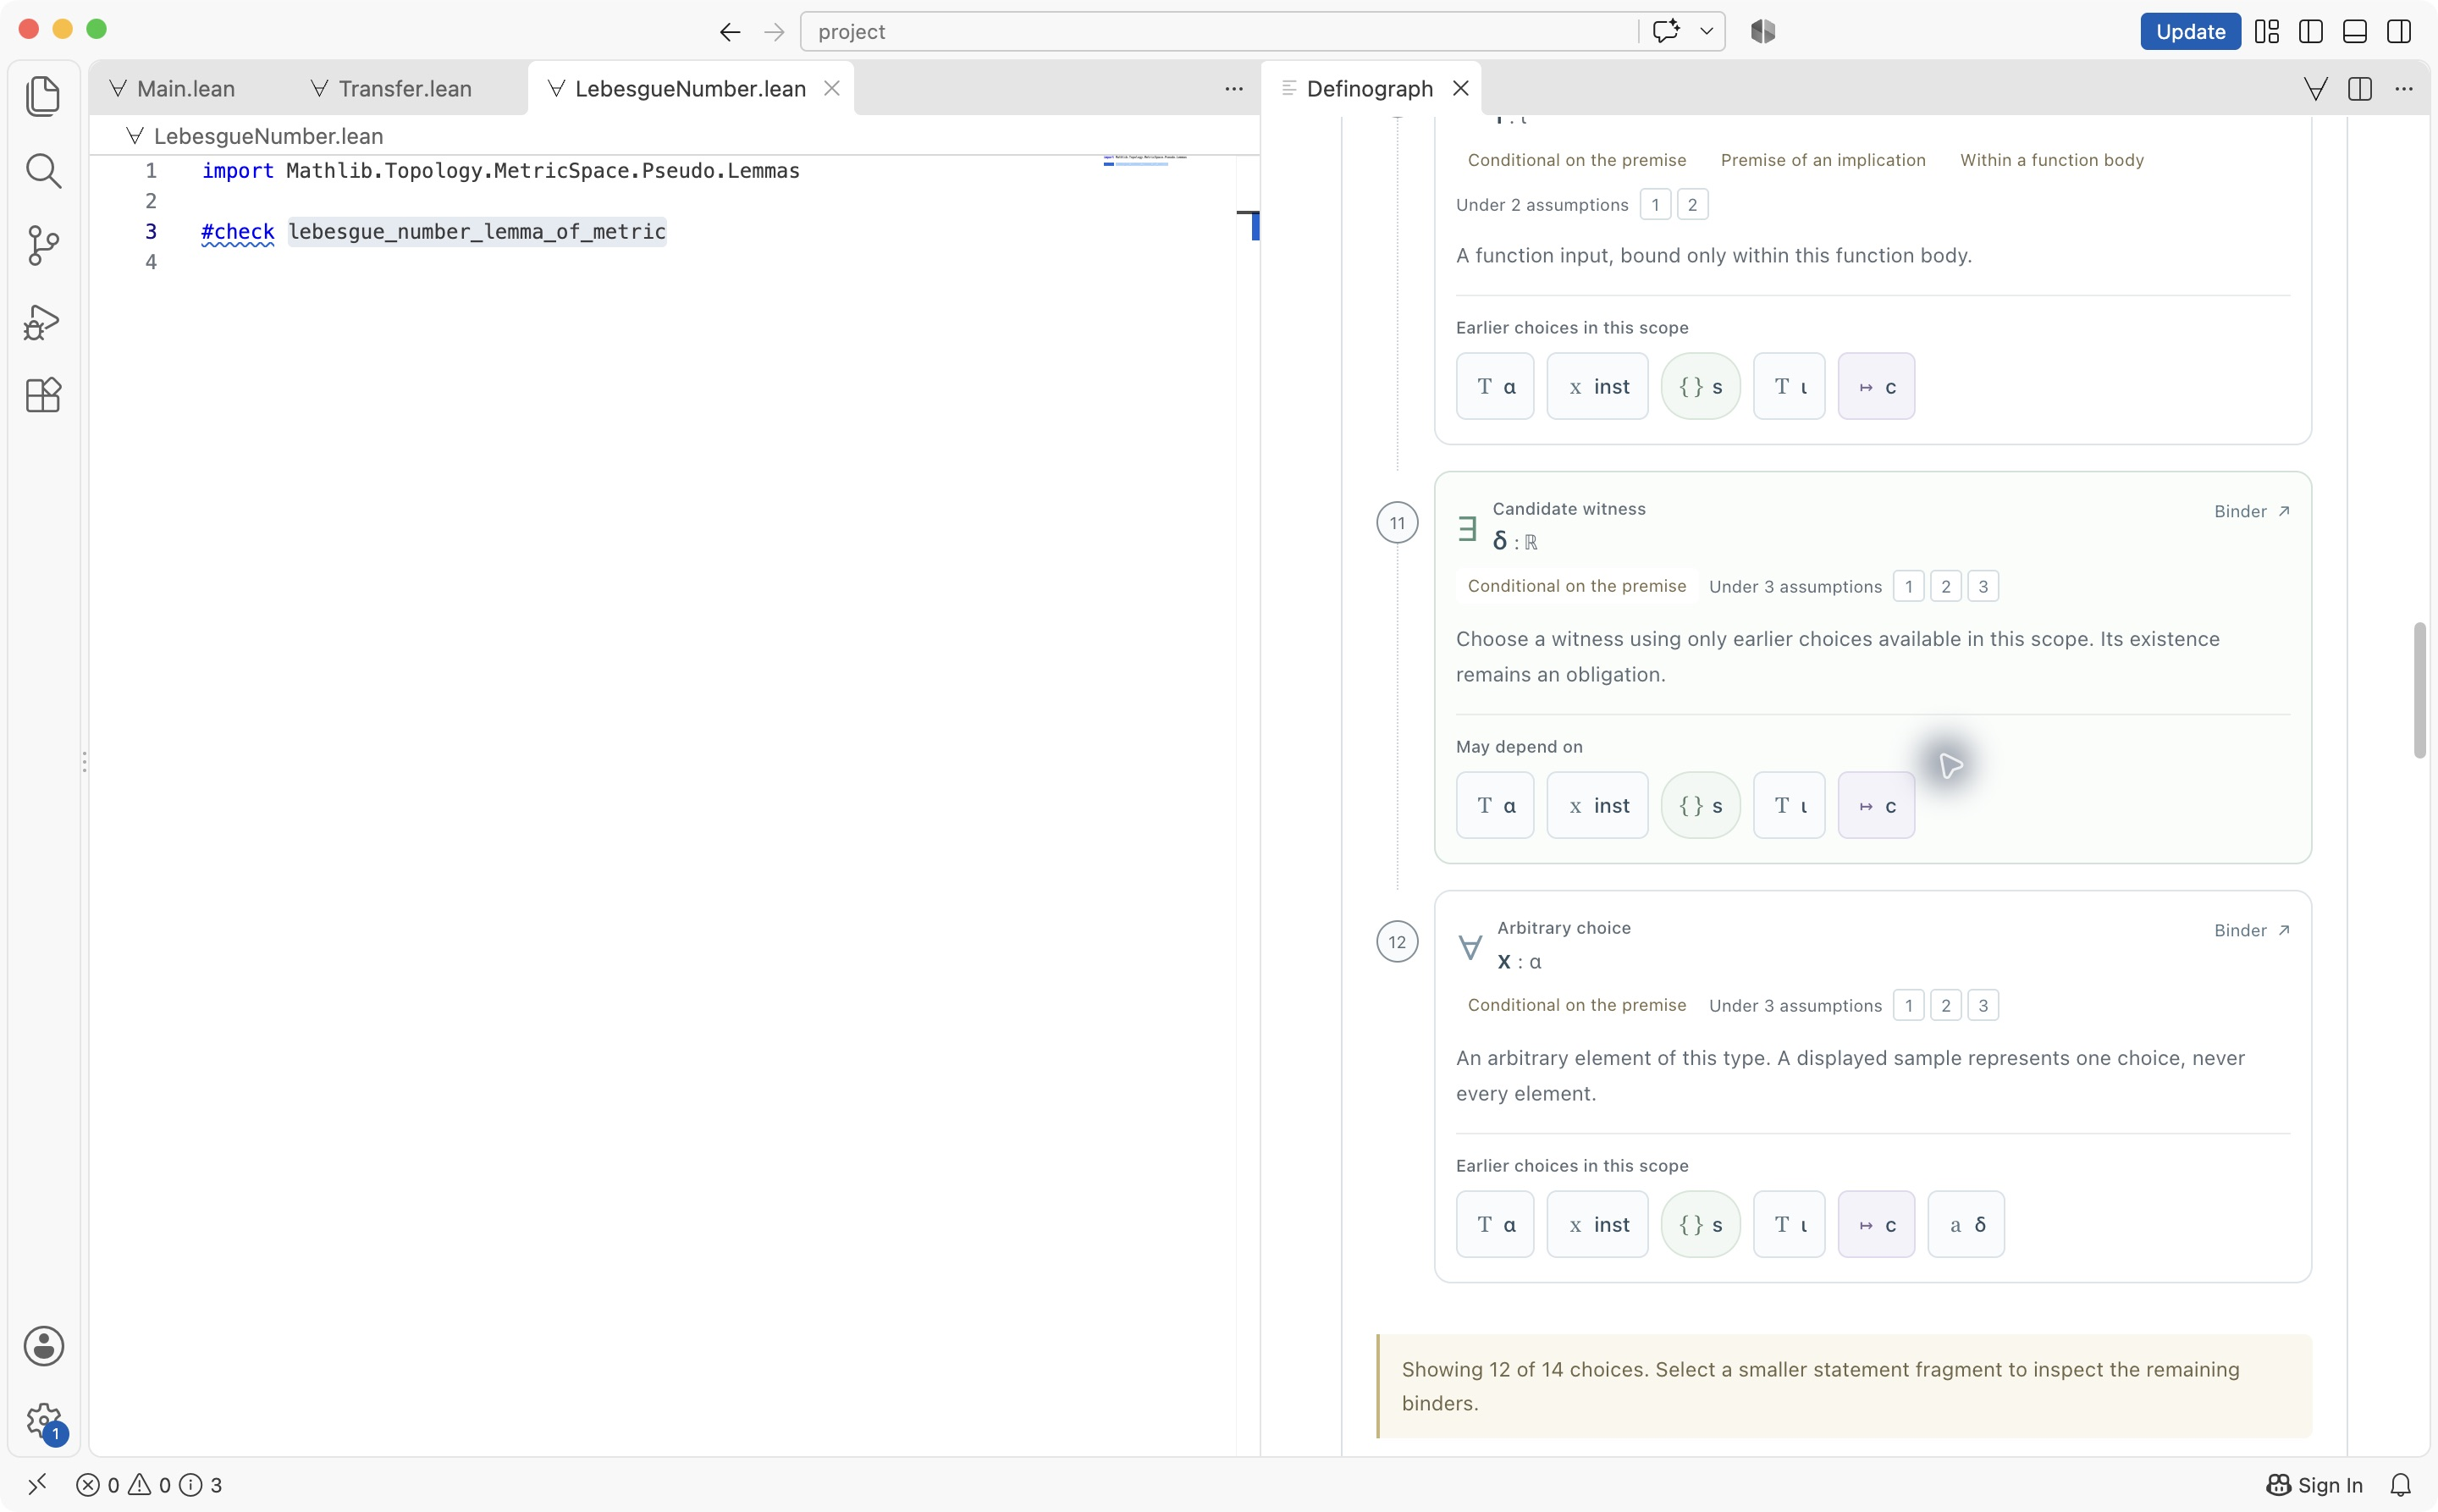
Task: Click the go forward arrow
Action: click(774, 32)
